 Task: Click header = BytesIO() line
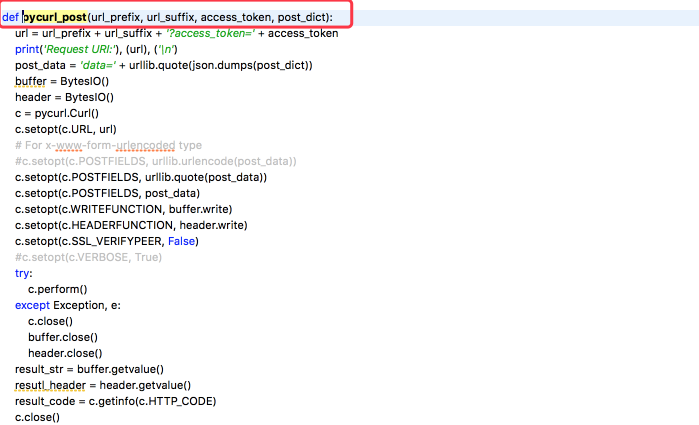coord(64,97)
